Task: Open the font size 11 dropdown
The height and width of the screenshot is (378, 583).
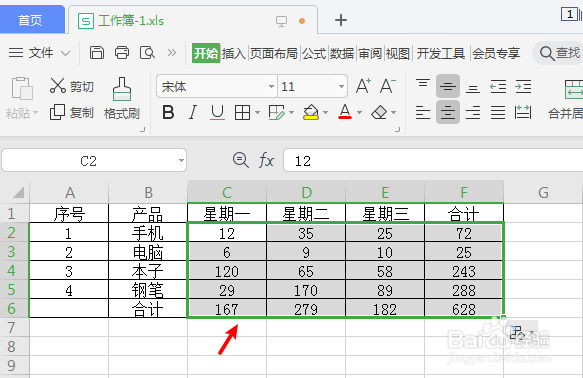Action: click(341, 87)
